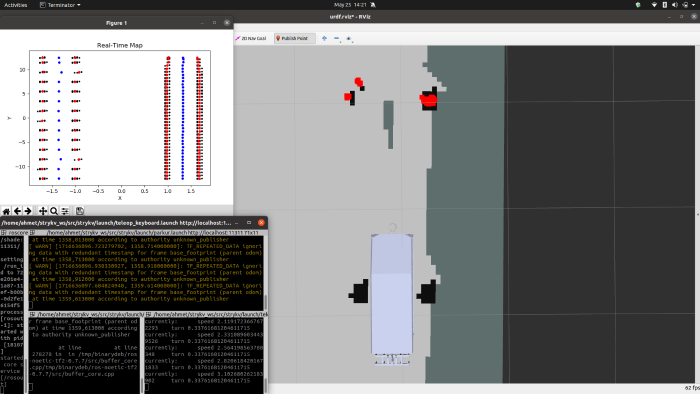Reset the matplotlib view with the Home icon
Screen dimensions: 700x394
coord(6,211)
